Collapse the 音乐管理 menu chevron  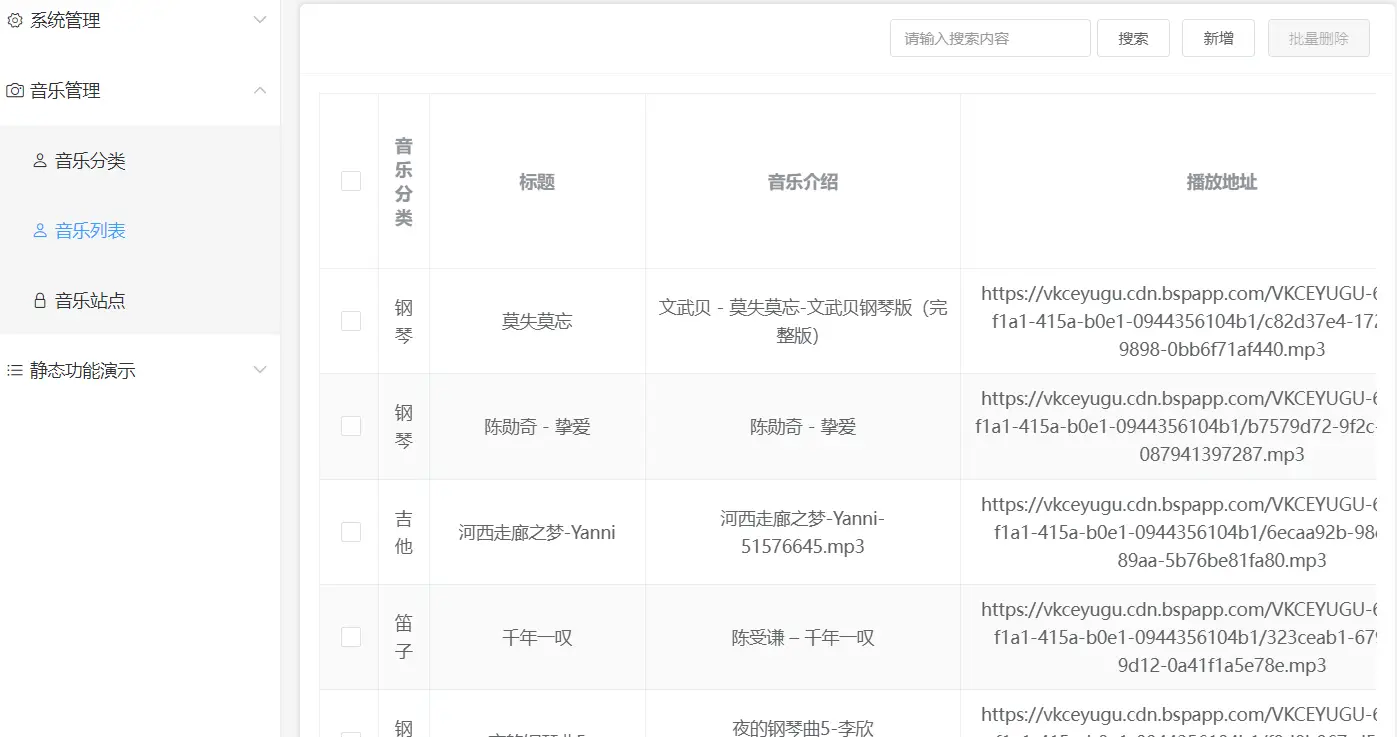pyautogui.click(x=260, y=91)
